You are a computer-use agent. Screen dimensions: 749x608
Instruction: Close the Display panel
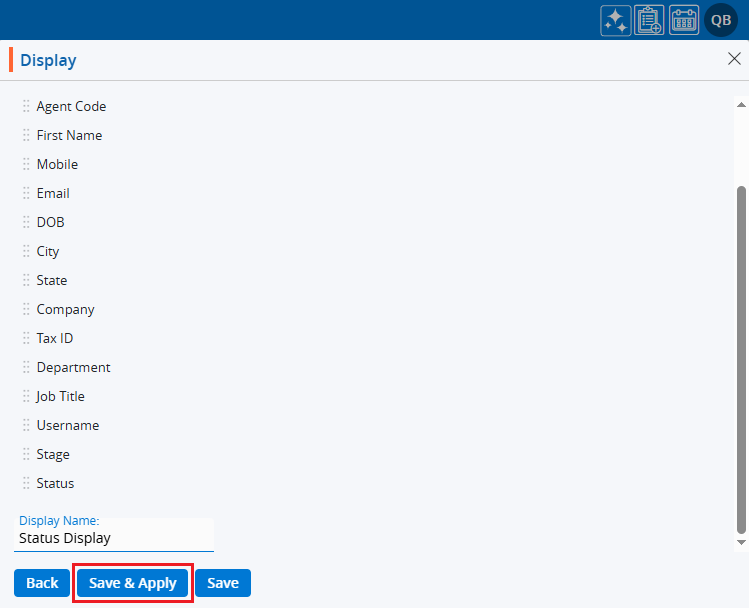pyautogui.click(x=734, y=59)
